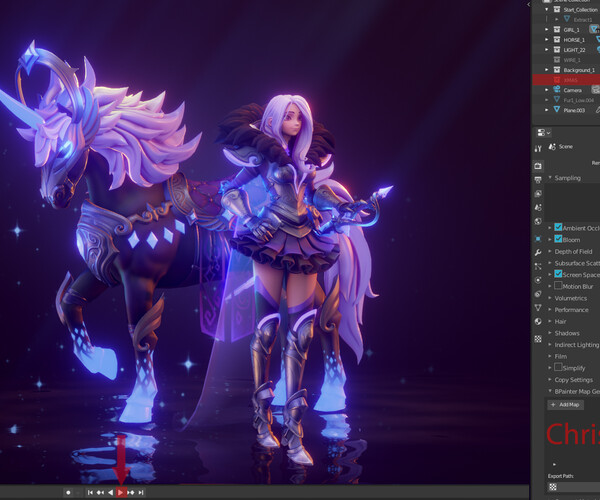Open the Object Data properties tab icon
Image resolution: width=600 pixels, height=500 pixels.
click(x=538, y=308)
